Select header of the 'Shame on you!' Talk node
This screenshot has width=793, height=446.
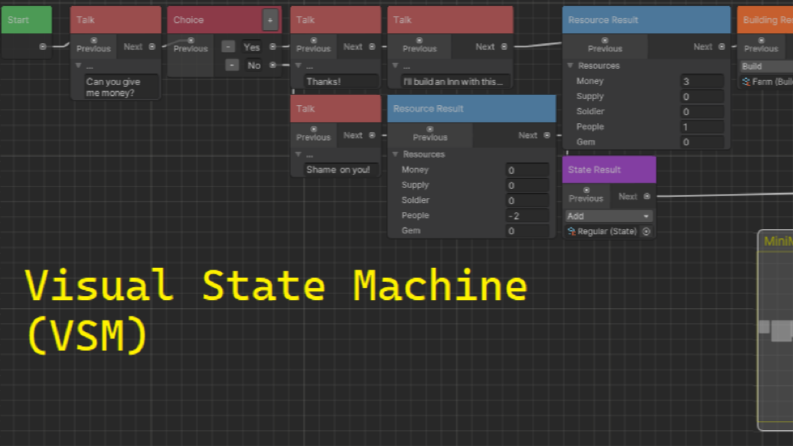pos(335,109)
